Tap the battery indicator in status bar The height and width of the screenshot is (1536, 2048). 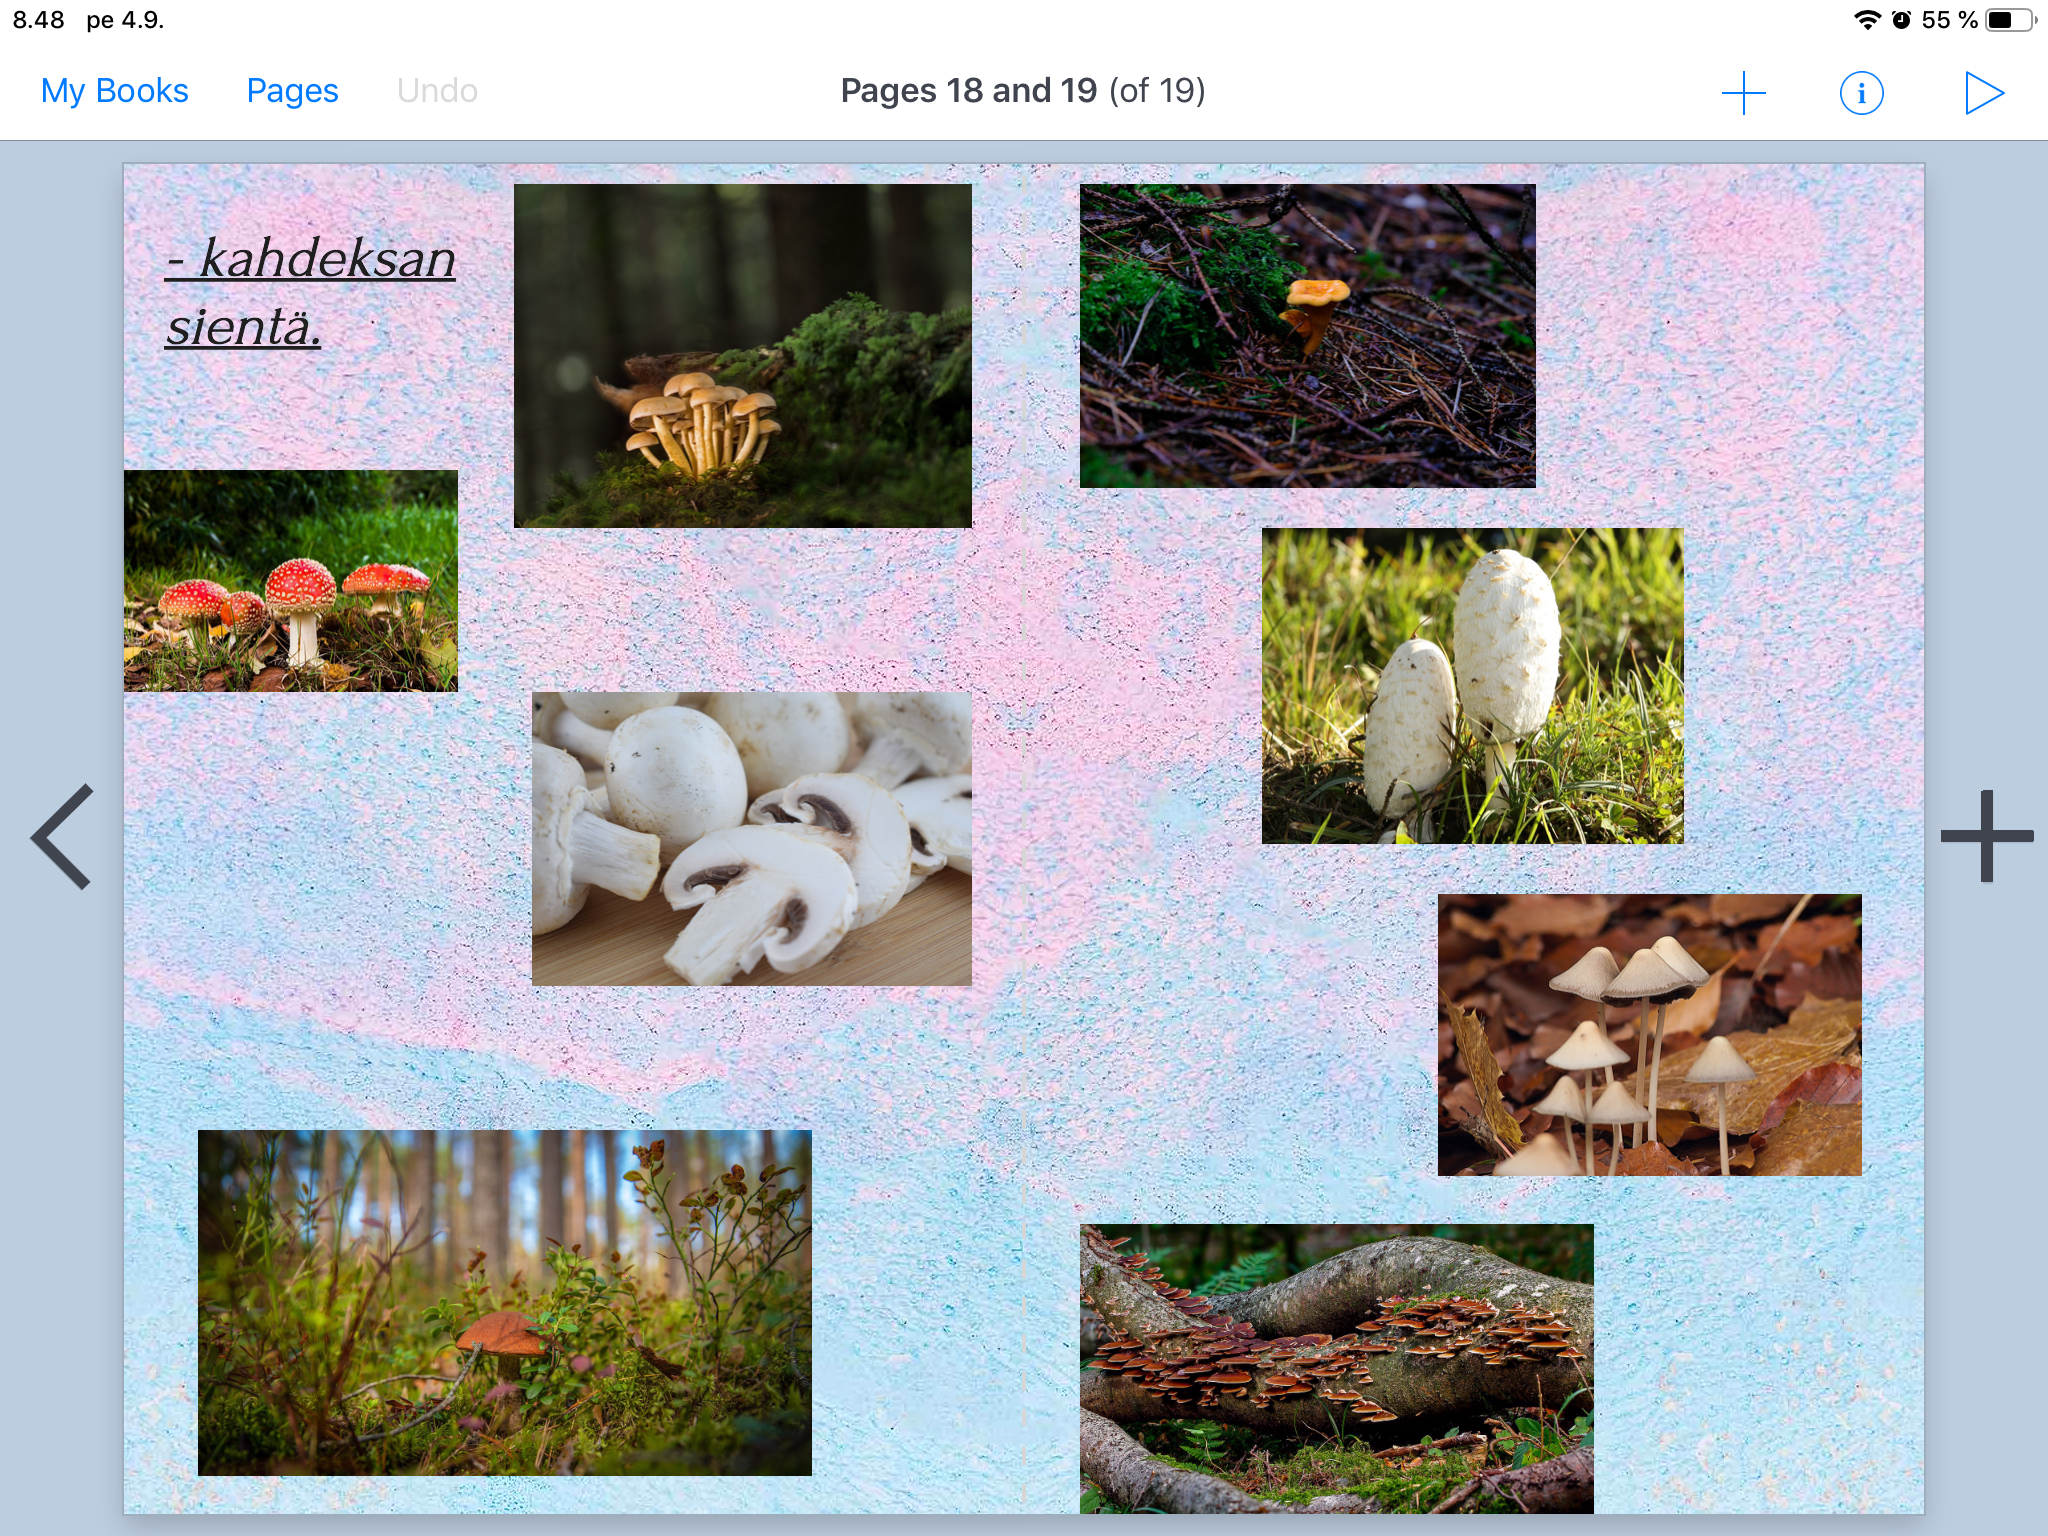2008,20
